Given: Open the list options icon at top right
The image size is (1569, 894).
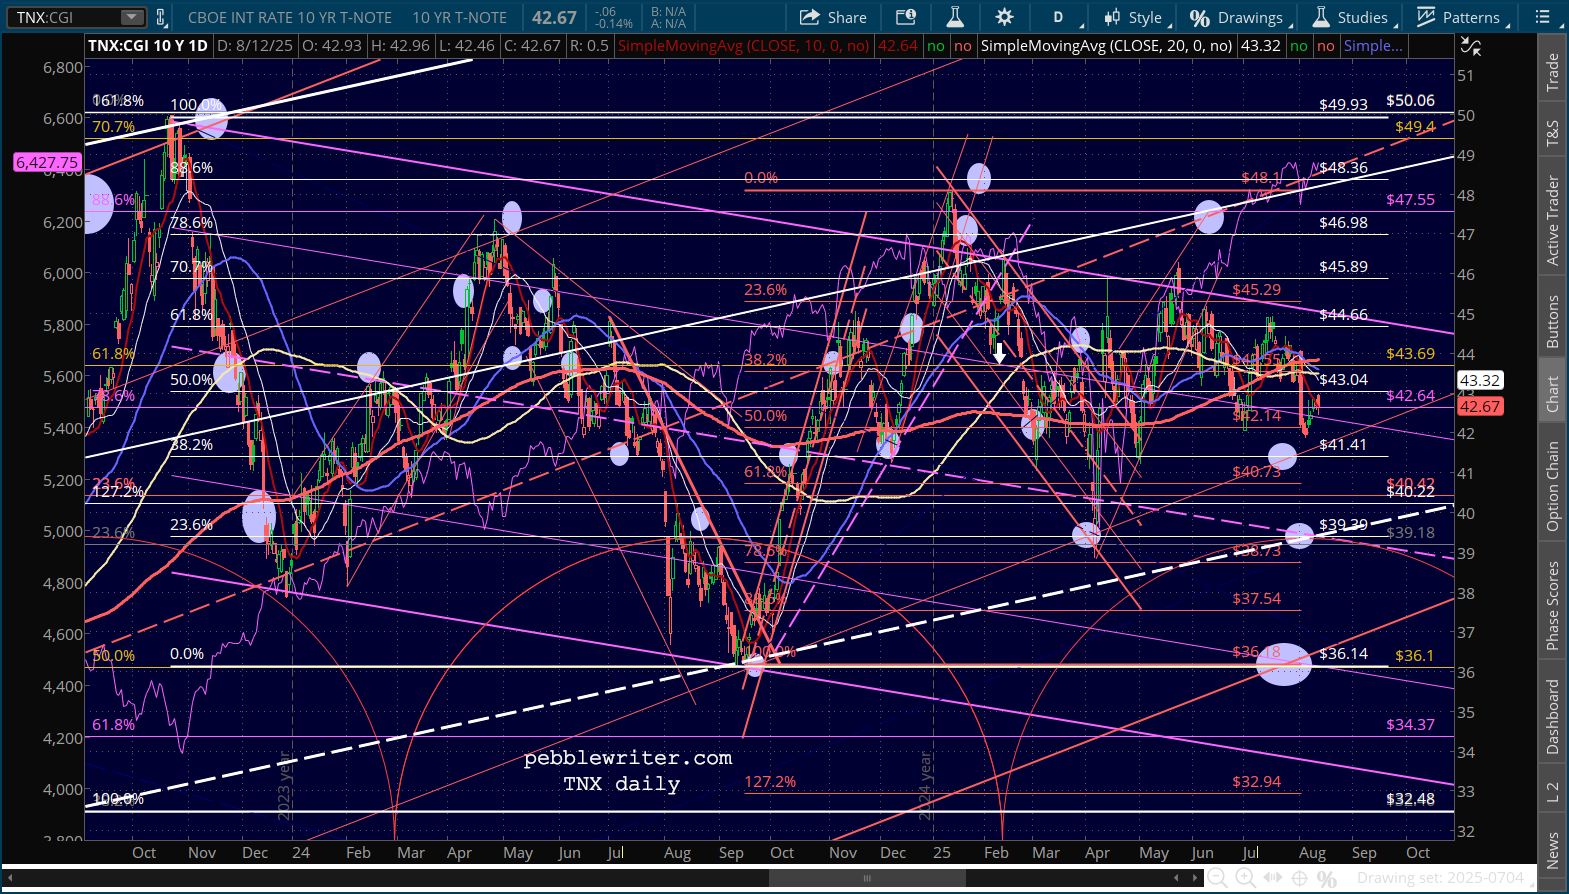Looking at the screenshot, I should click(1543, 17).
